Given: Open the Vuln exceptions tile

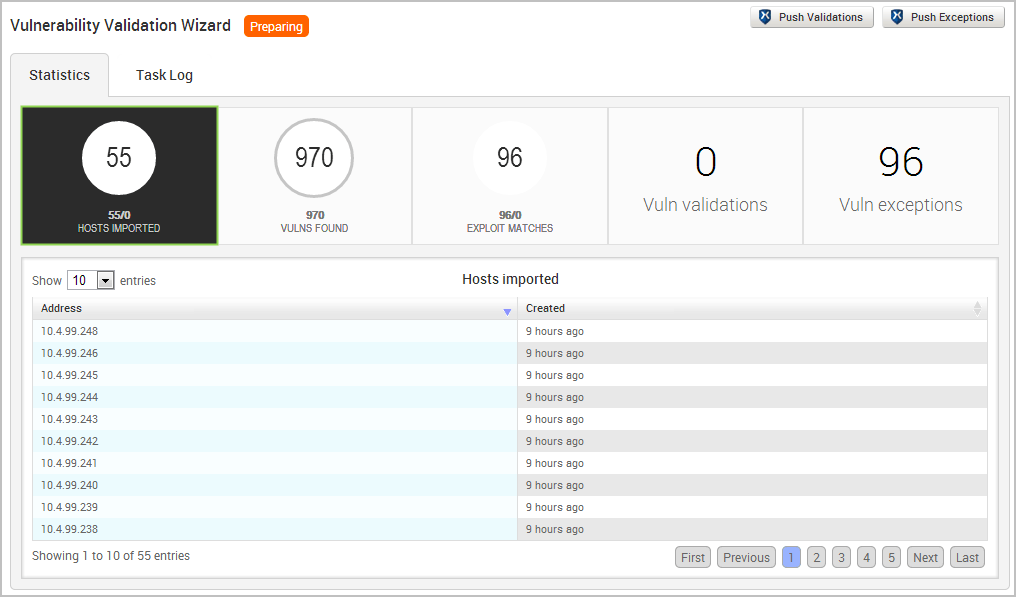Looking at the screenshot, I should [x=900, y=176].
